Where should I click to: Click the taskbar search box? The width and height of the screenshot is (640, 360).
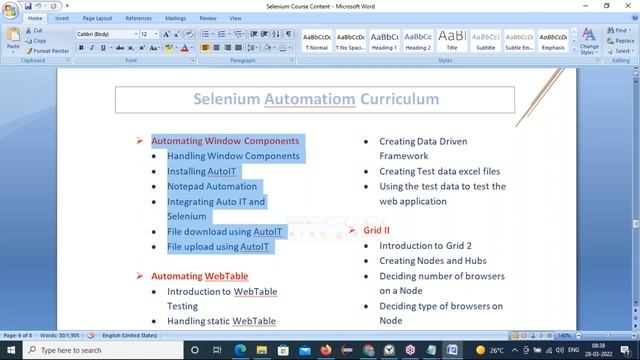pos(103,350)
